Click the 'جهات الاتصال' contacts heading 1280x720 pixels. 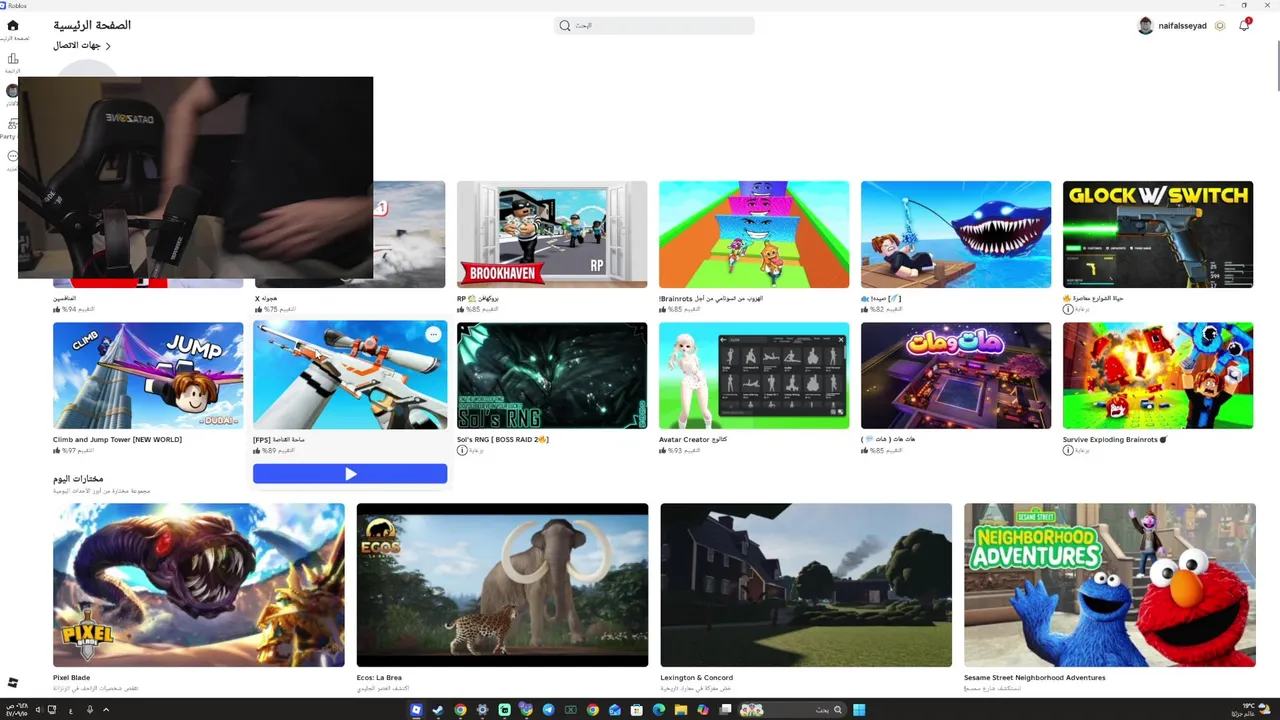tap(77, 46)
